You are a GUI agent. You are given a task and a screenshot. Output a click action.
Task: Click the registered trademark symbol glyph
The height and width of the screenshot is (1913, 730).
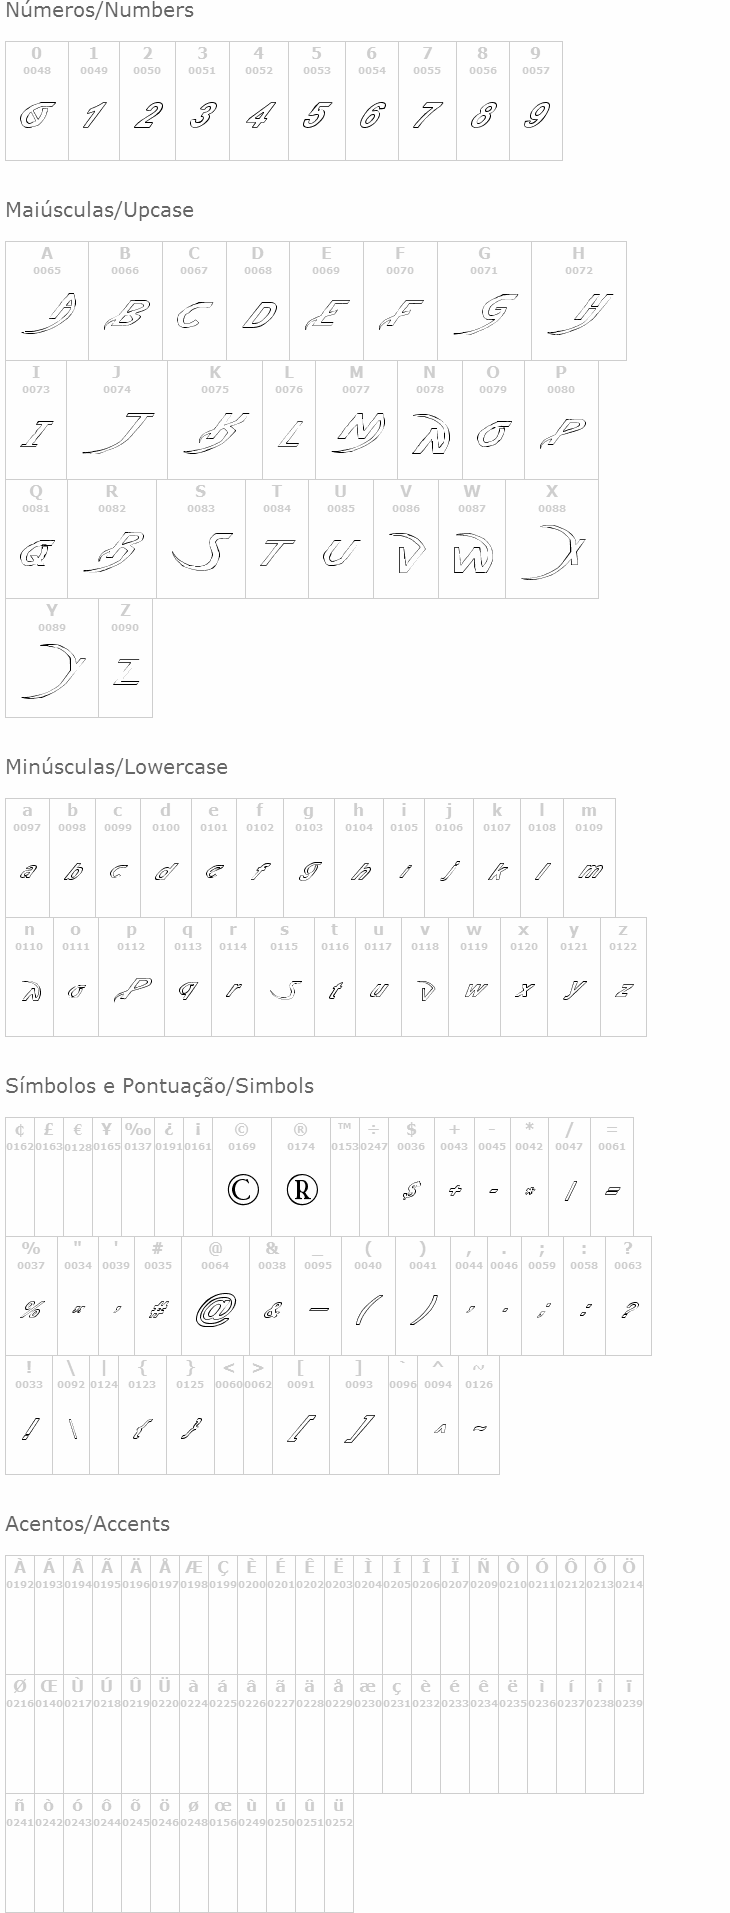301,1189
